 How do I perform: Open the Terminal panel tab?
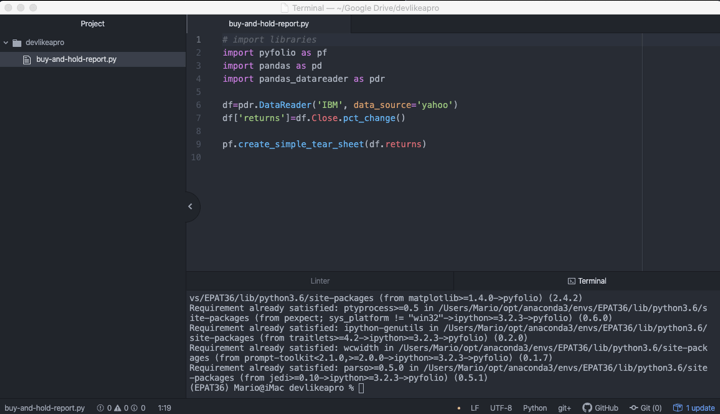pos(587,281)
